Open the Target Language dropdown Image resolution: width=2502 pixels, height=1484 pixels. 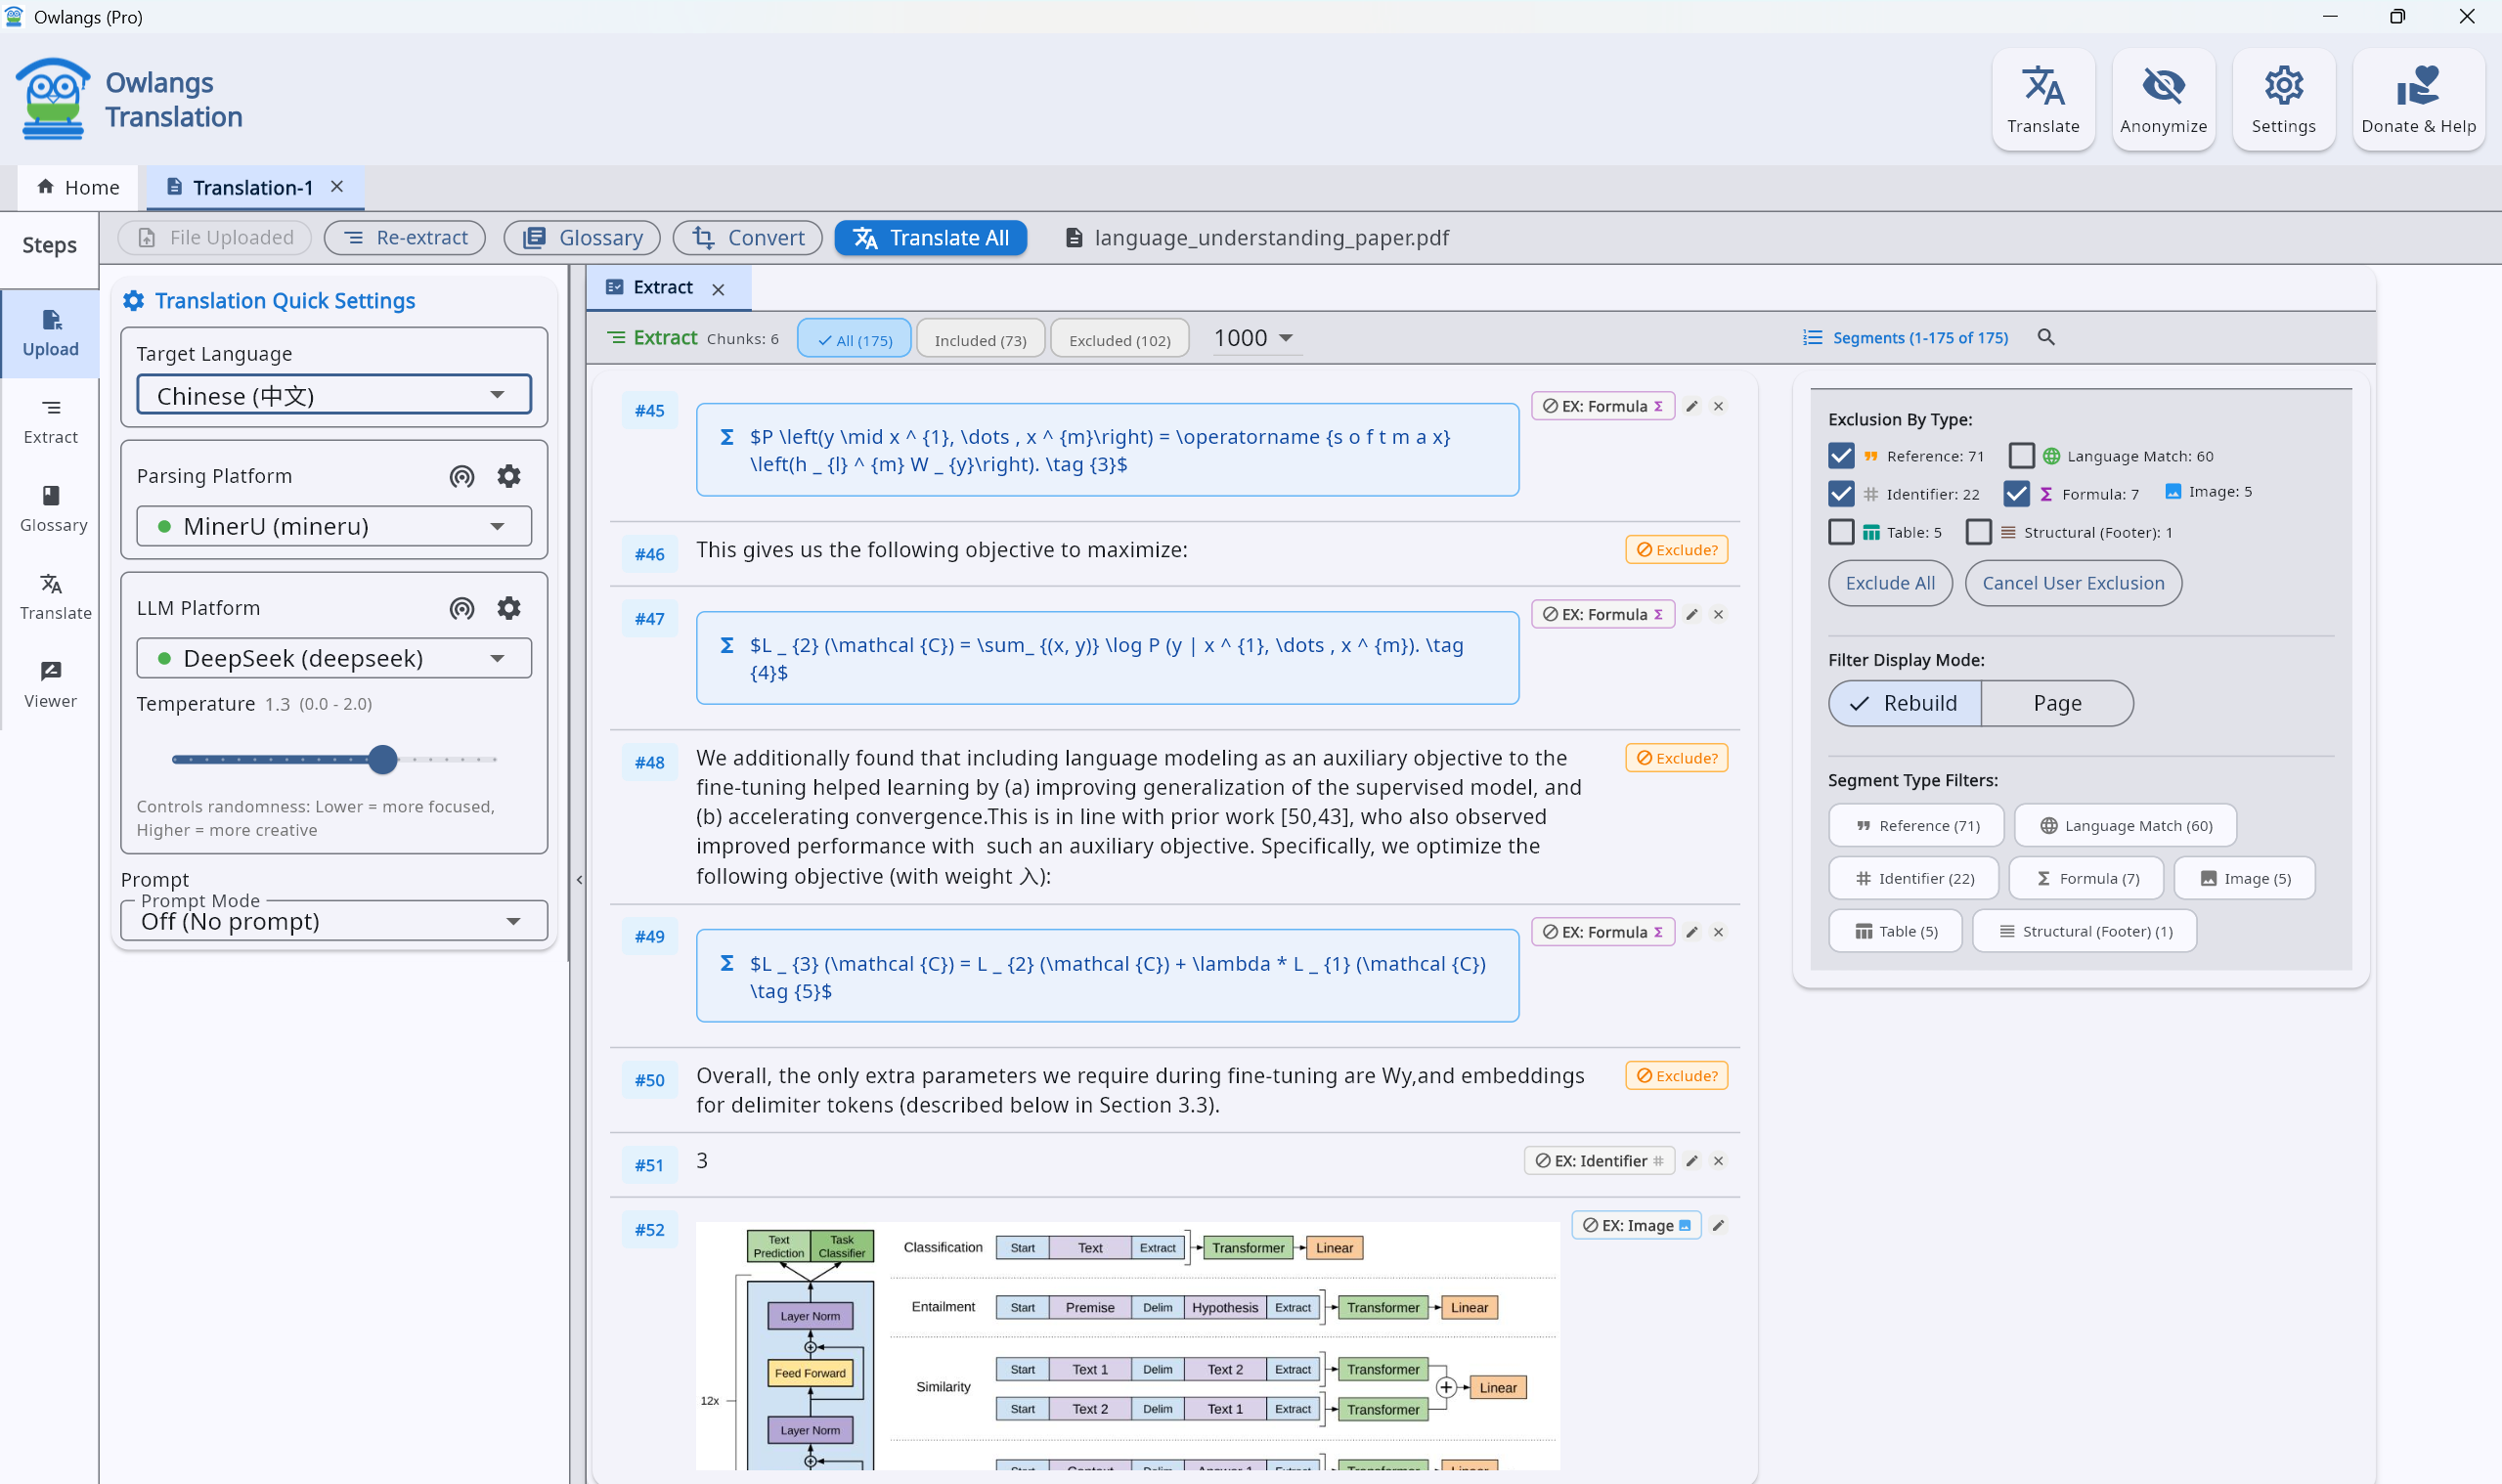coord(333,395)
